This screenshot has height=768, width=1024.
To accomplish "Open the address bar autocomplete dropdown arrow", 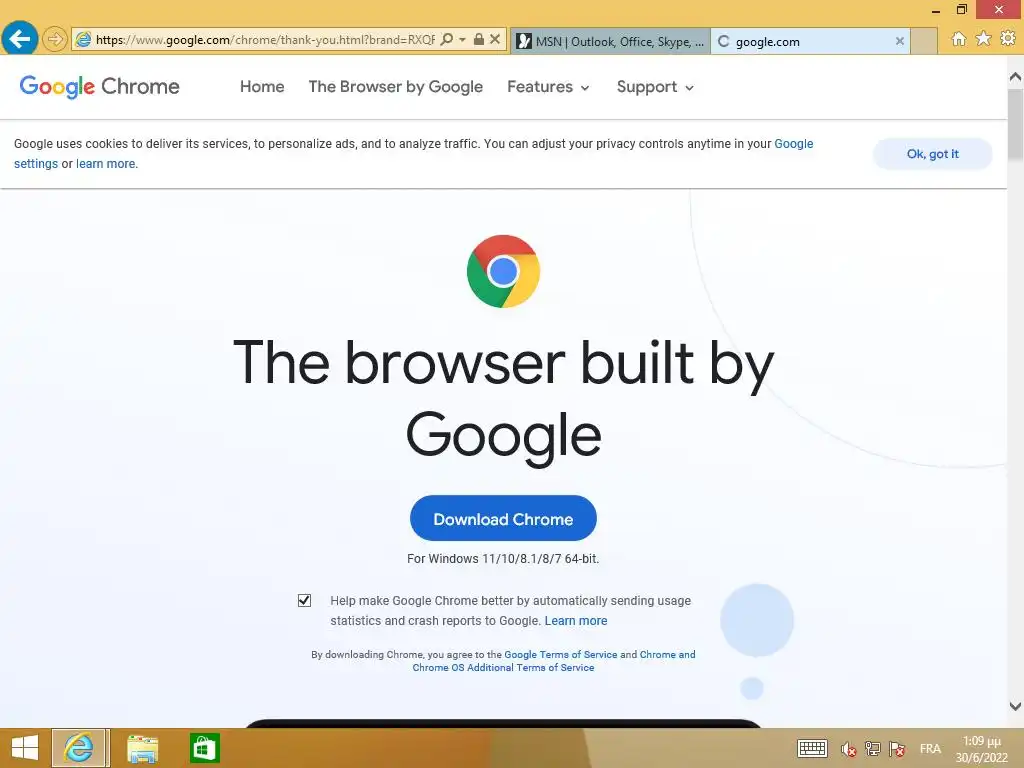I will pyautogui.click(x=462, y=40).
